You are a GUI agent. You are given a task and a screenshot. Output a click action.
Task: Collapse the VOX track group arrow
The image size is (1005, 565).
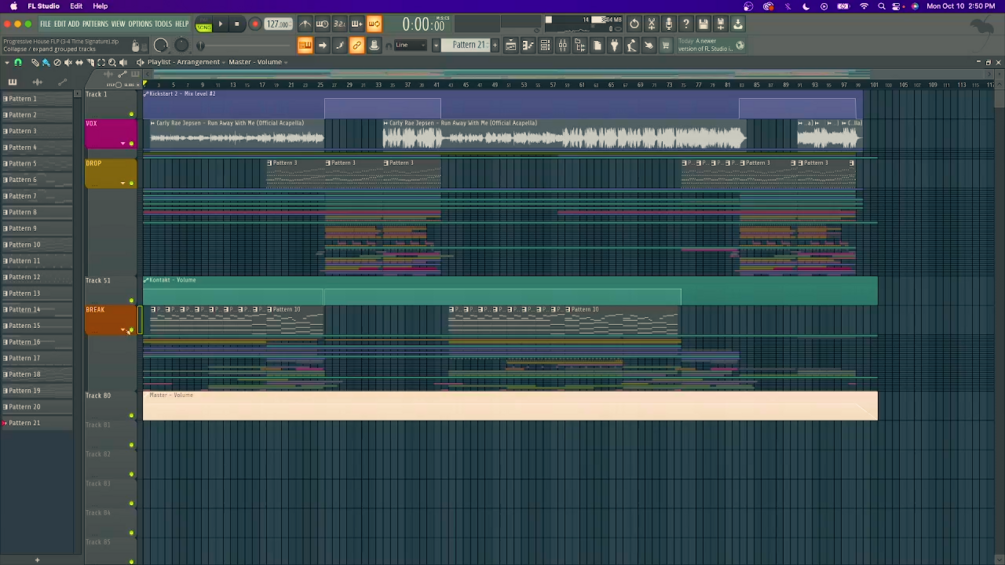click(123, 143)
